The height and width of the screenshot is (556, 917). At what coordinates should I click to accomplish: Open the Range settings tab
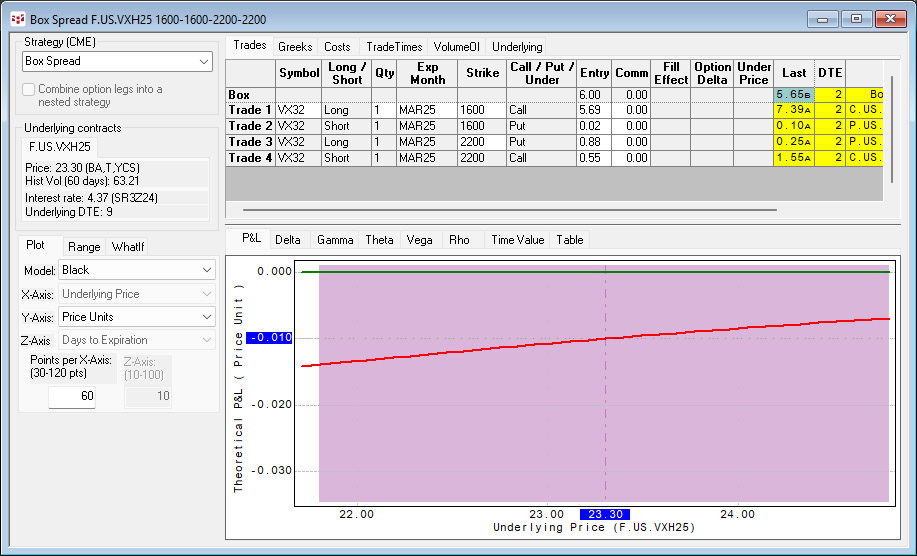(x=84, y=247)
